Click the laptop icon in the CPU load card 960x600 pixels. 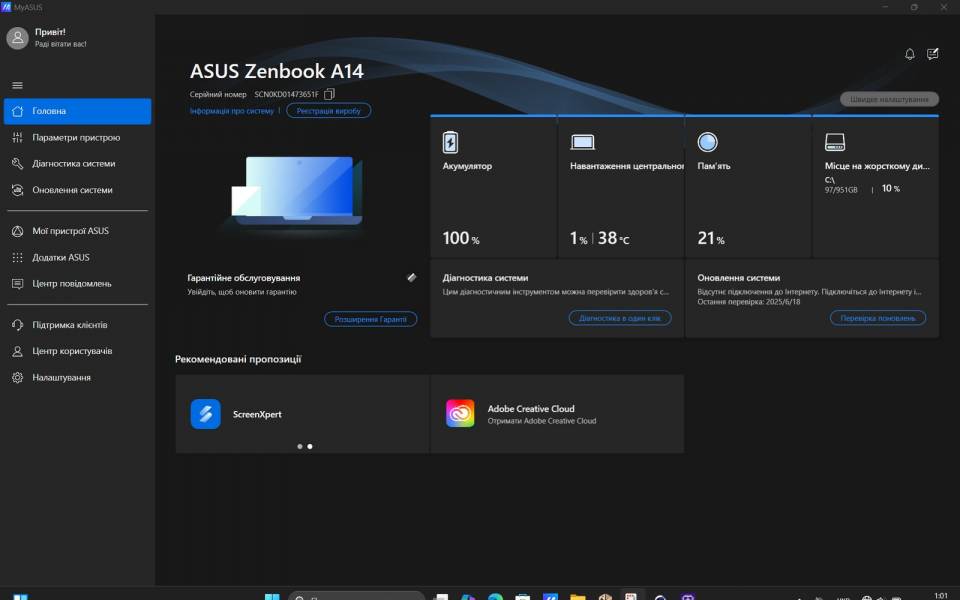click(582, 143)
